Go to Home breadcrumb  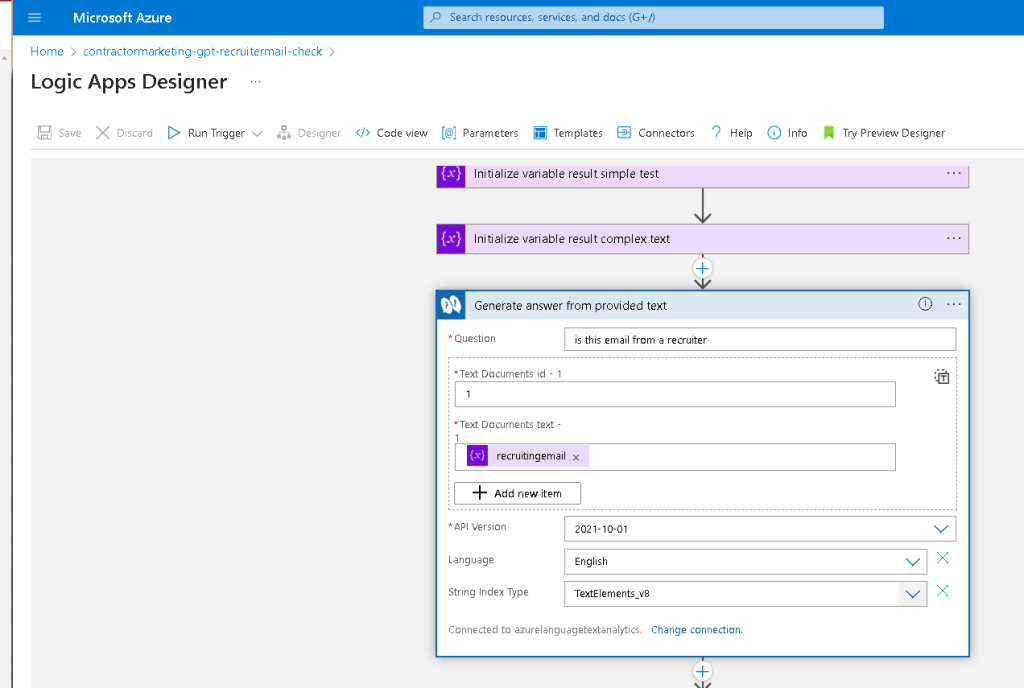tap(46, 52)
